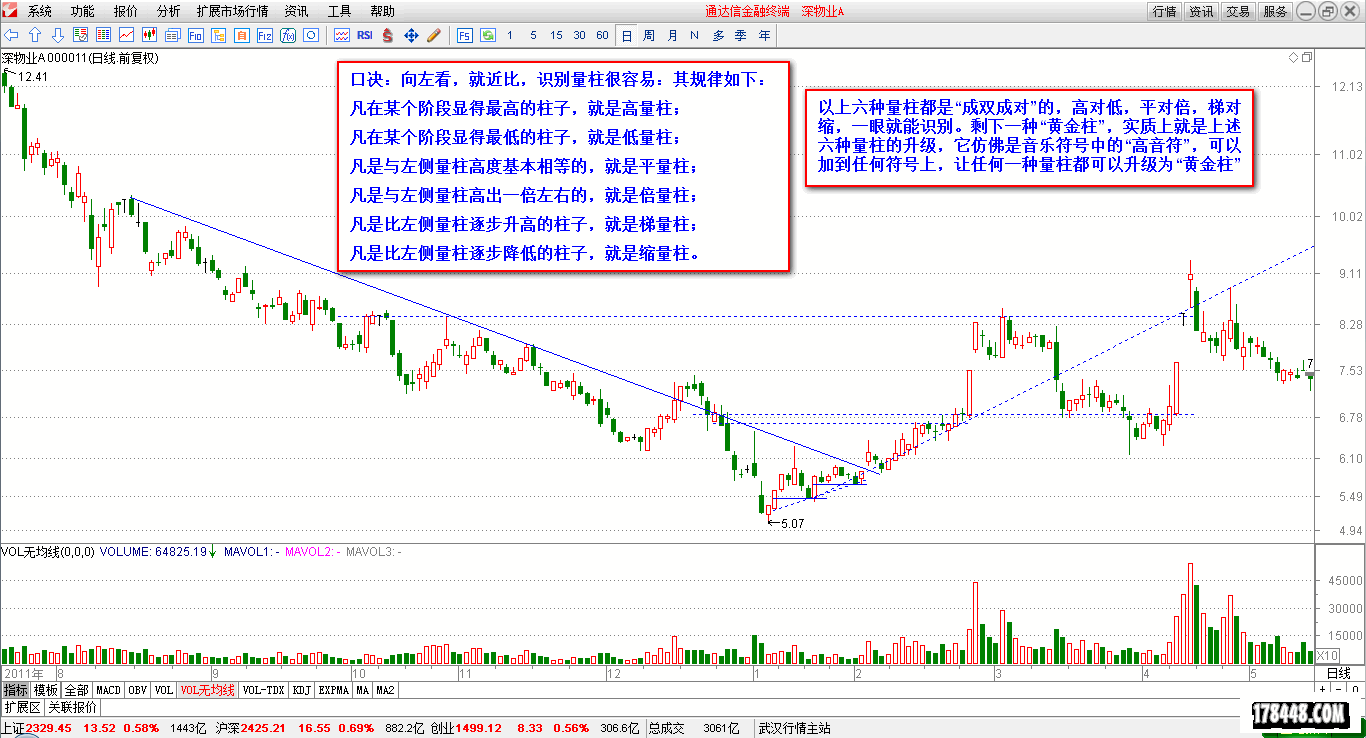1366x738 pixels.
Task: Switch to 60-minute period
Action: point(602,35)
